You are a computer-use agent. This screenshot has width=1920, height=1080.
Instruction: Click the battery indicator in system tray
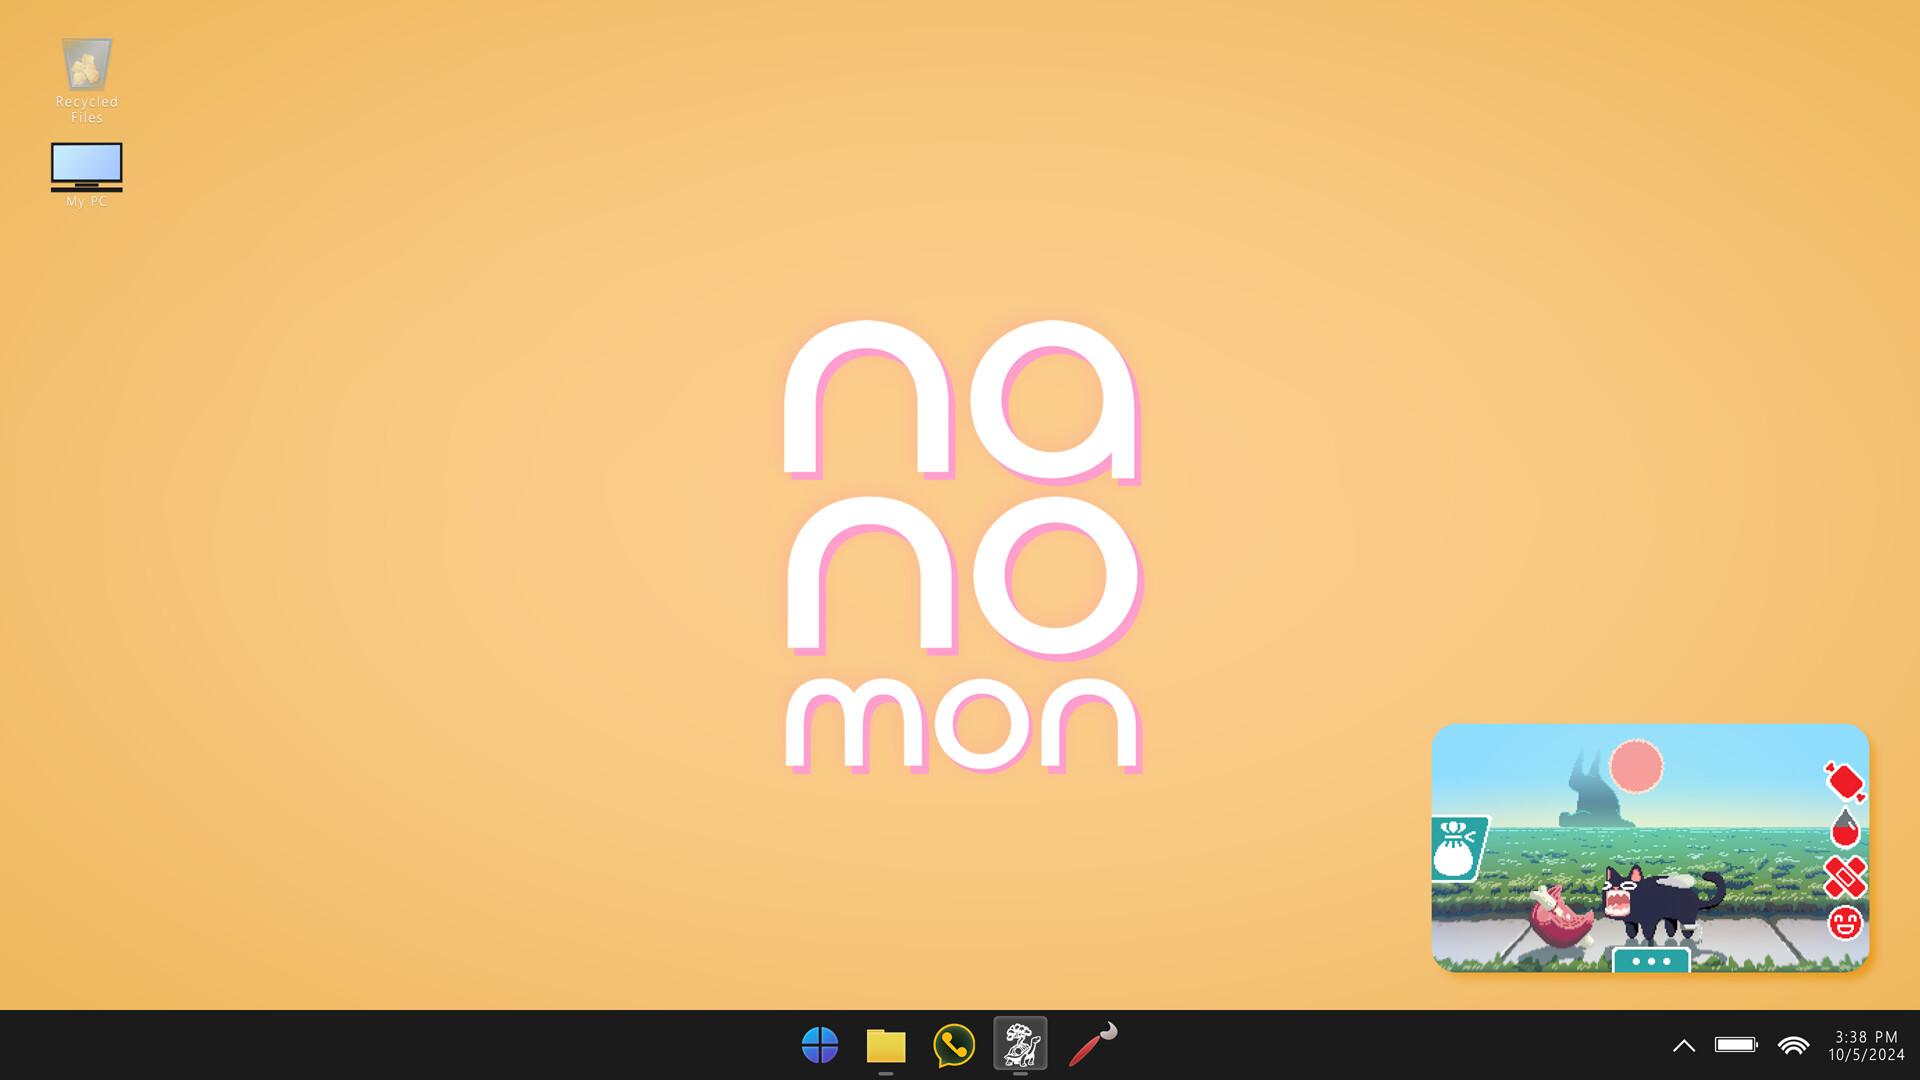coord(1735,1046)
